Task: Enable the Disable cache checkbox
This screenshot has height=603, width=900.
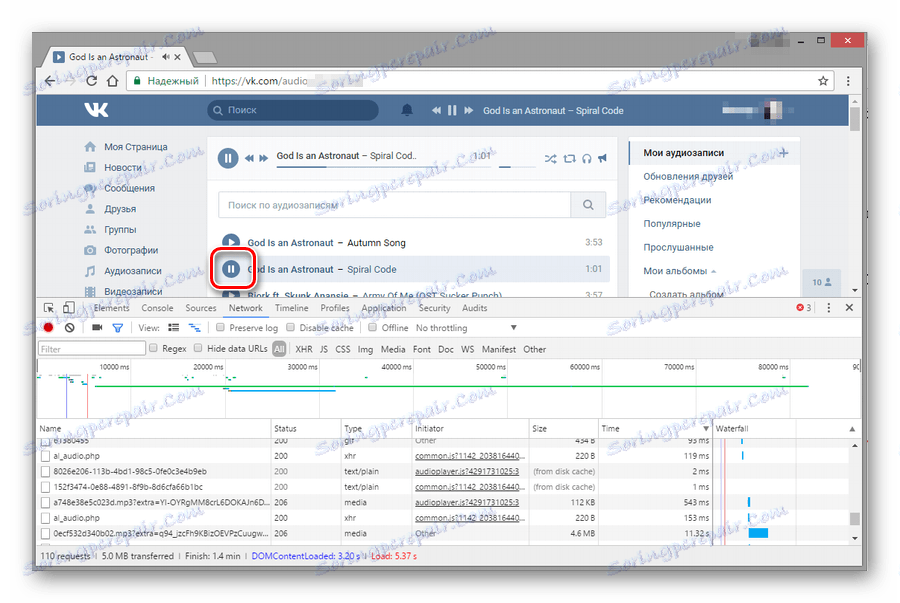Action: pos(290,327)
